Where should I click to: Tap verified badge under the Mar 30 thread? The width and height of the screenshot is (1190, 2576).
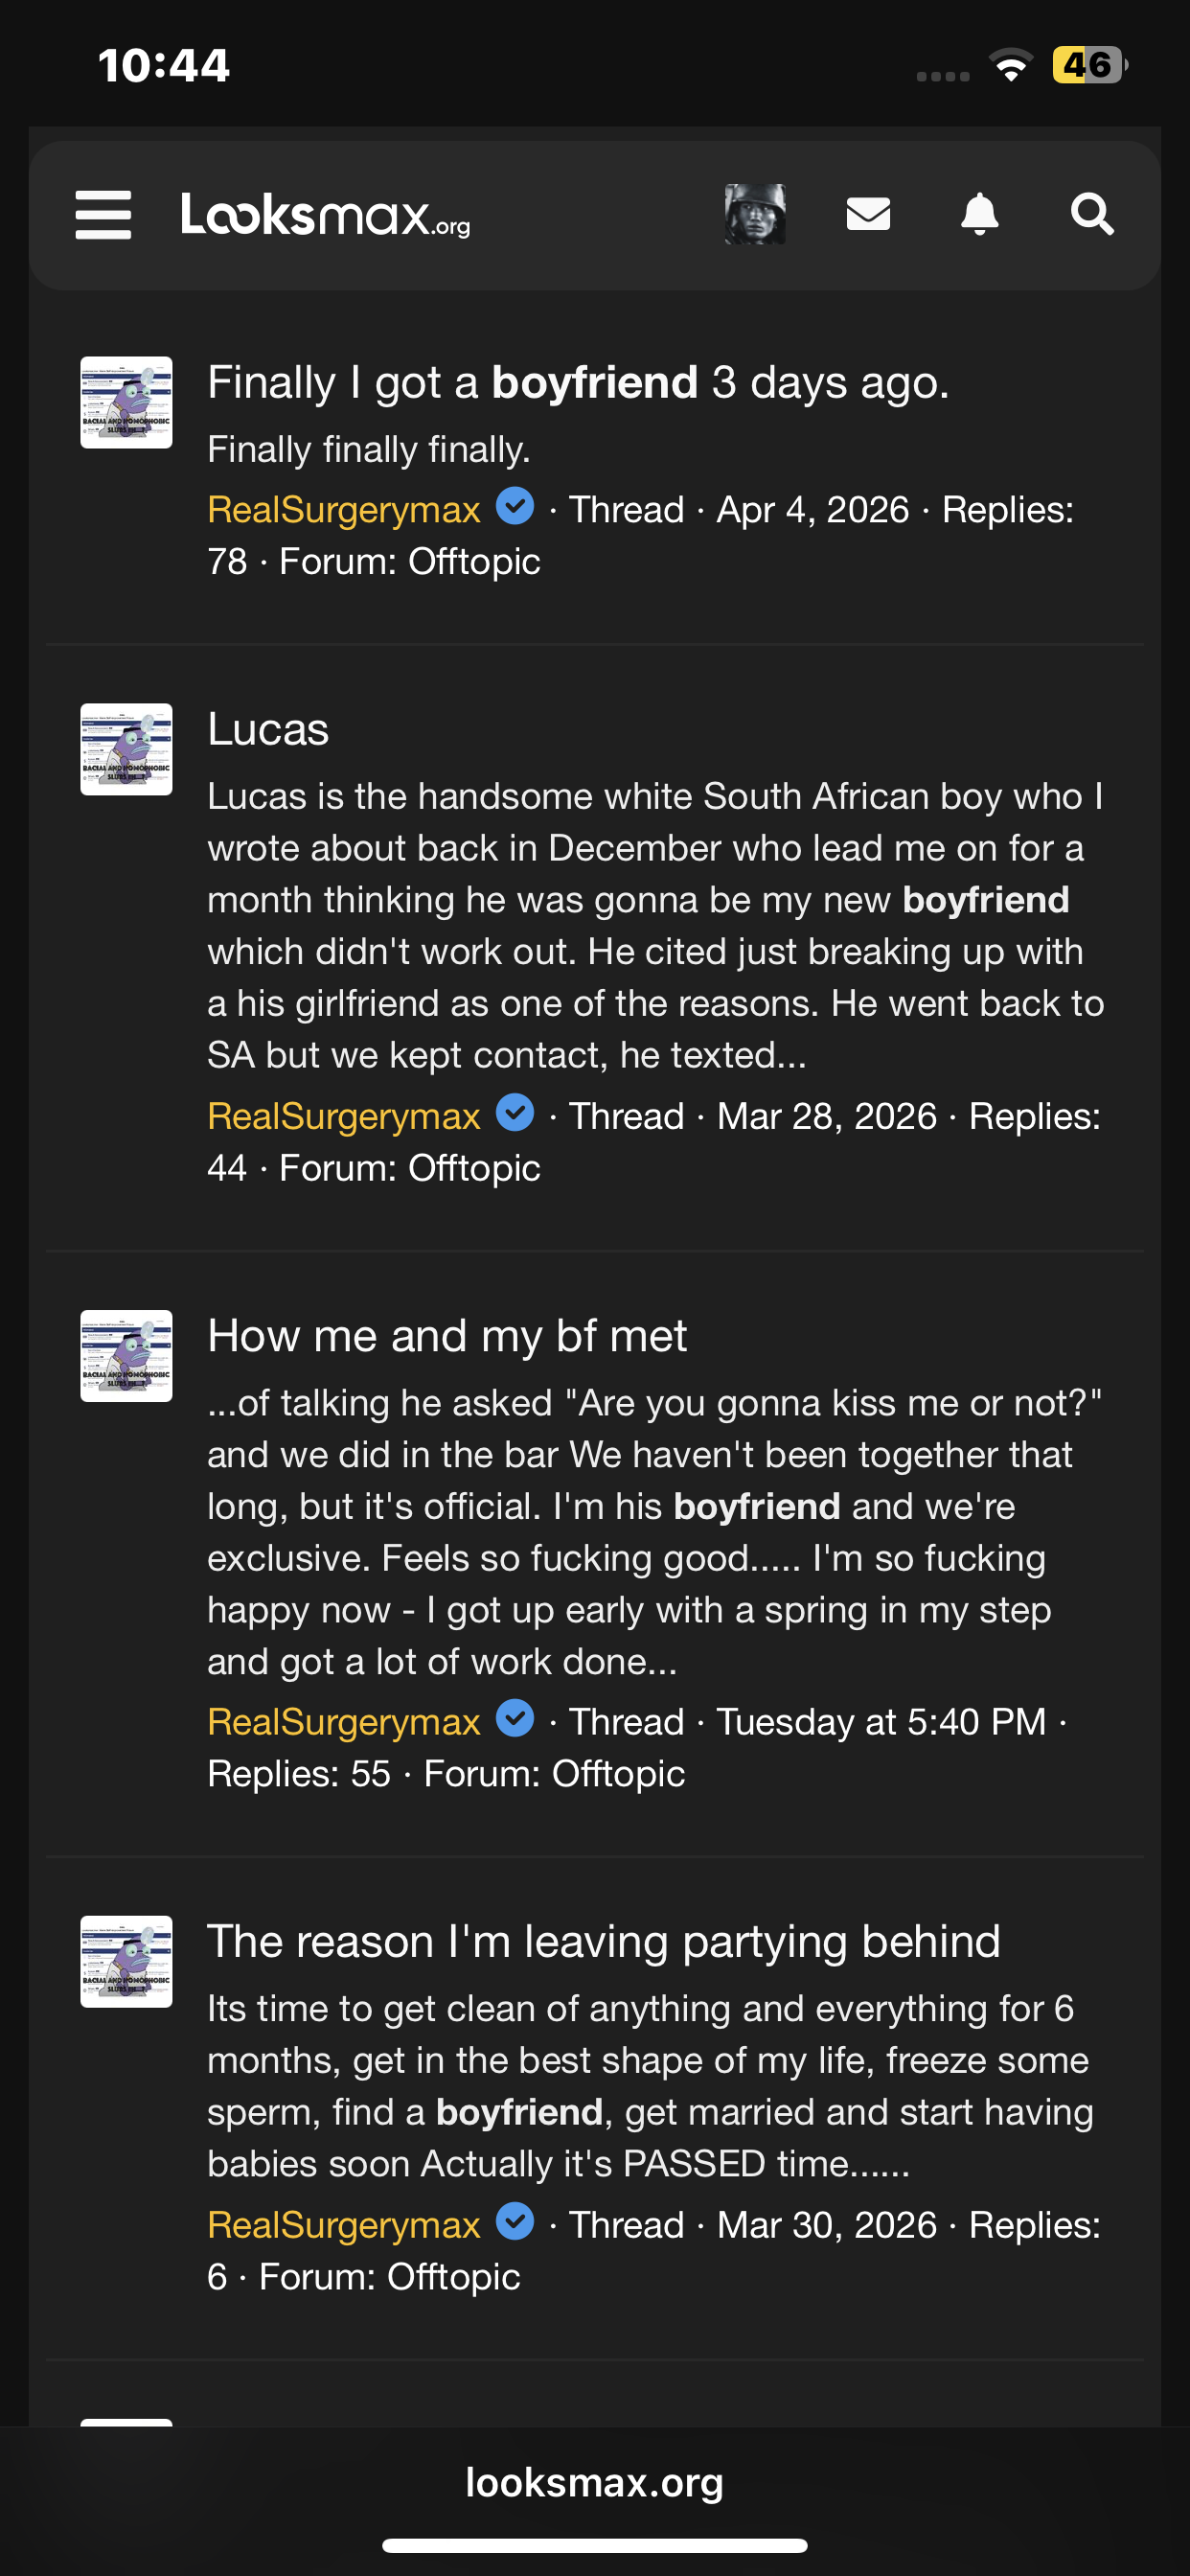point(515,2222)
